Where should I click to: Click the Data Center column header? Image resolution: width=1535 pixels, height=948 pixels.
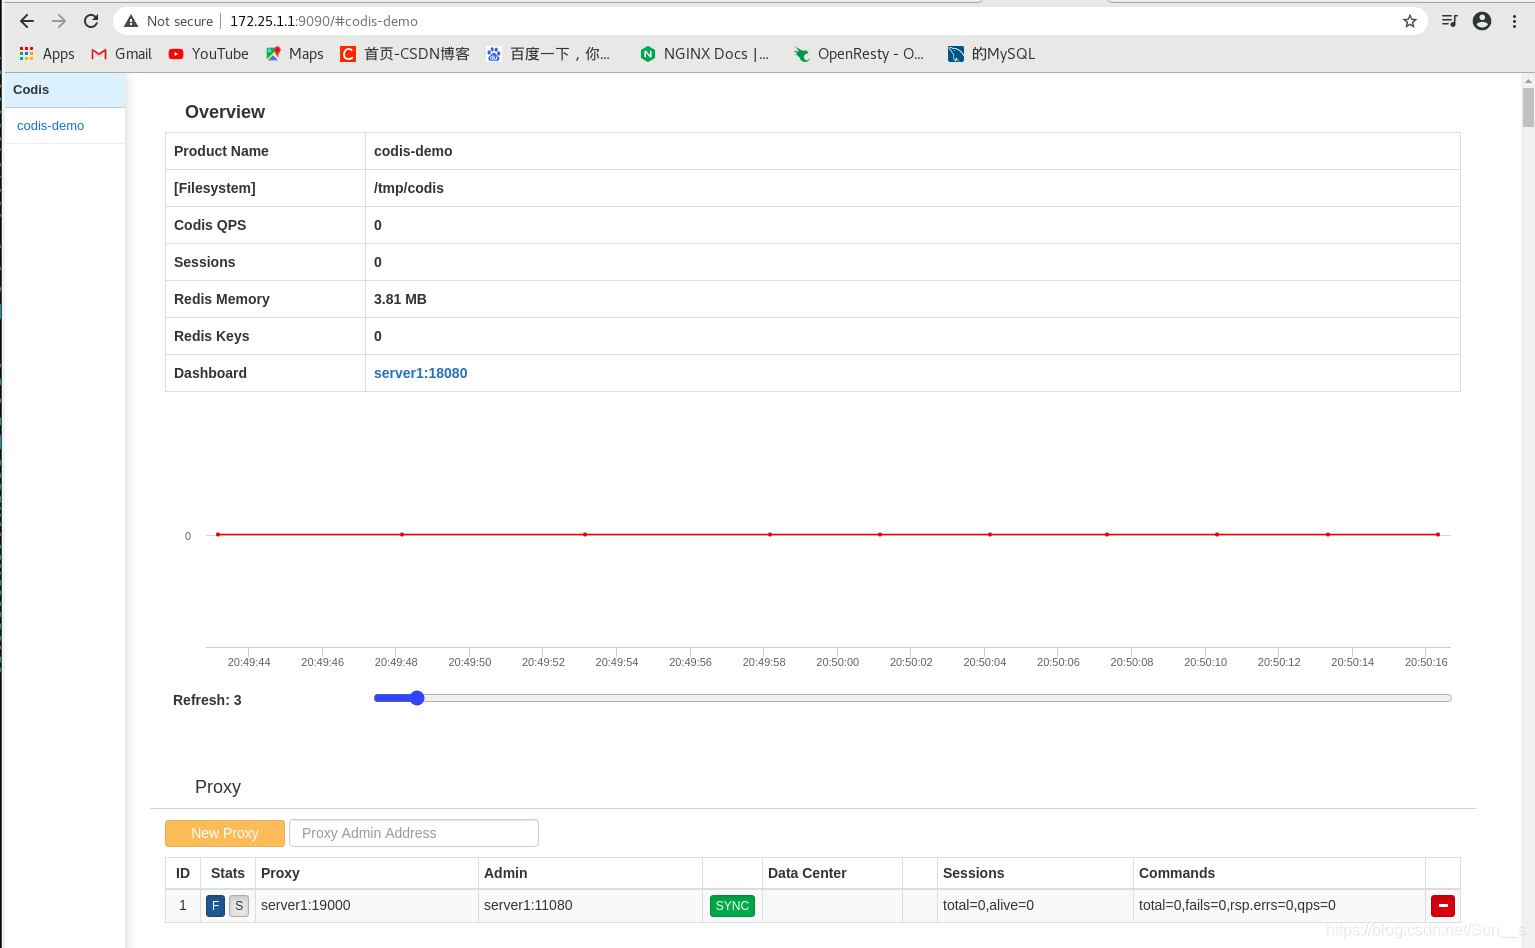point(807,873)
